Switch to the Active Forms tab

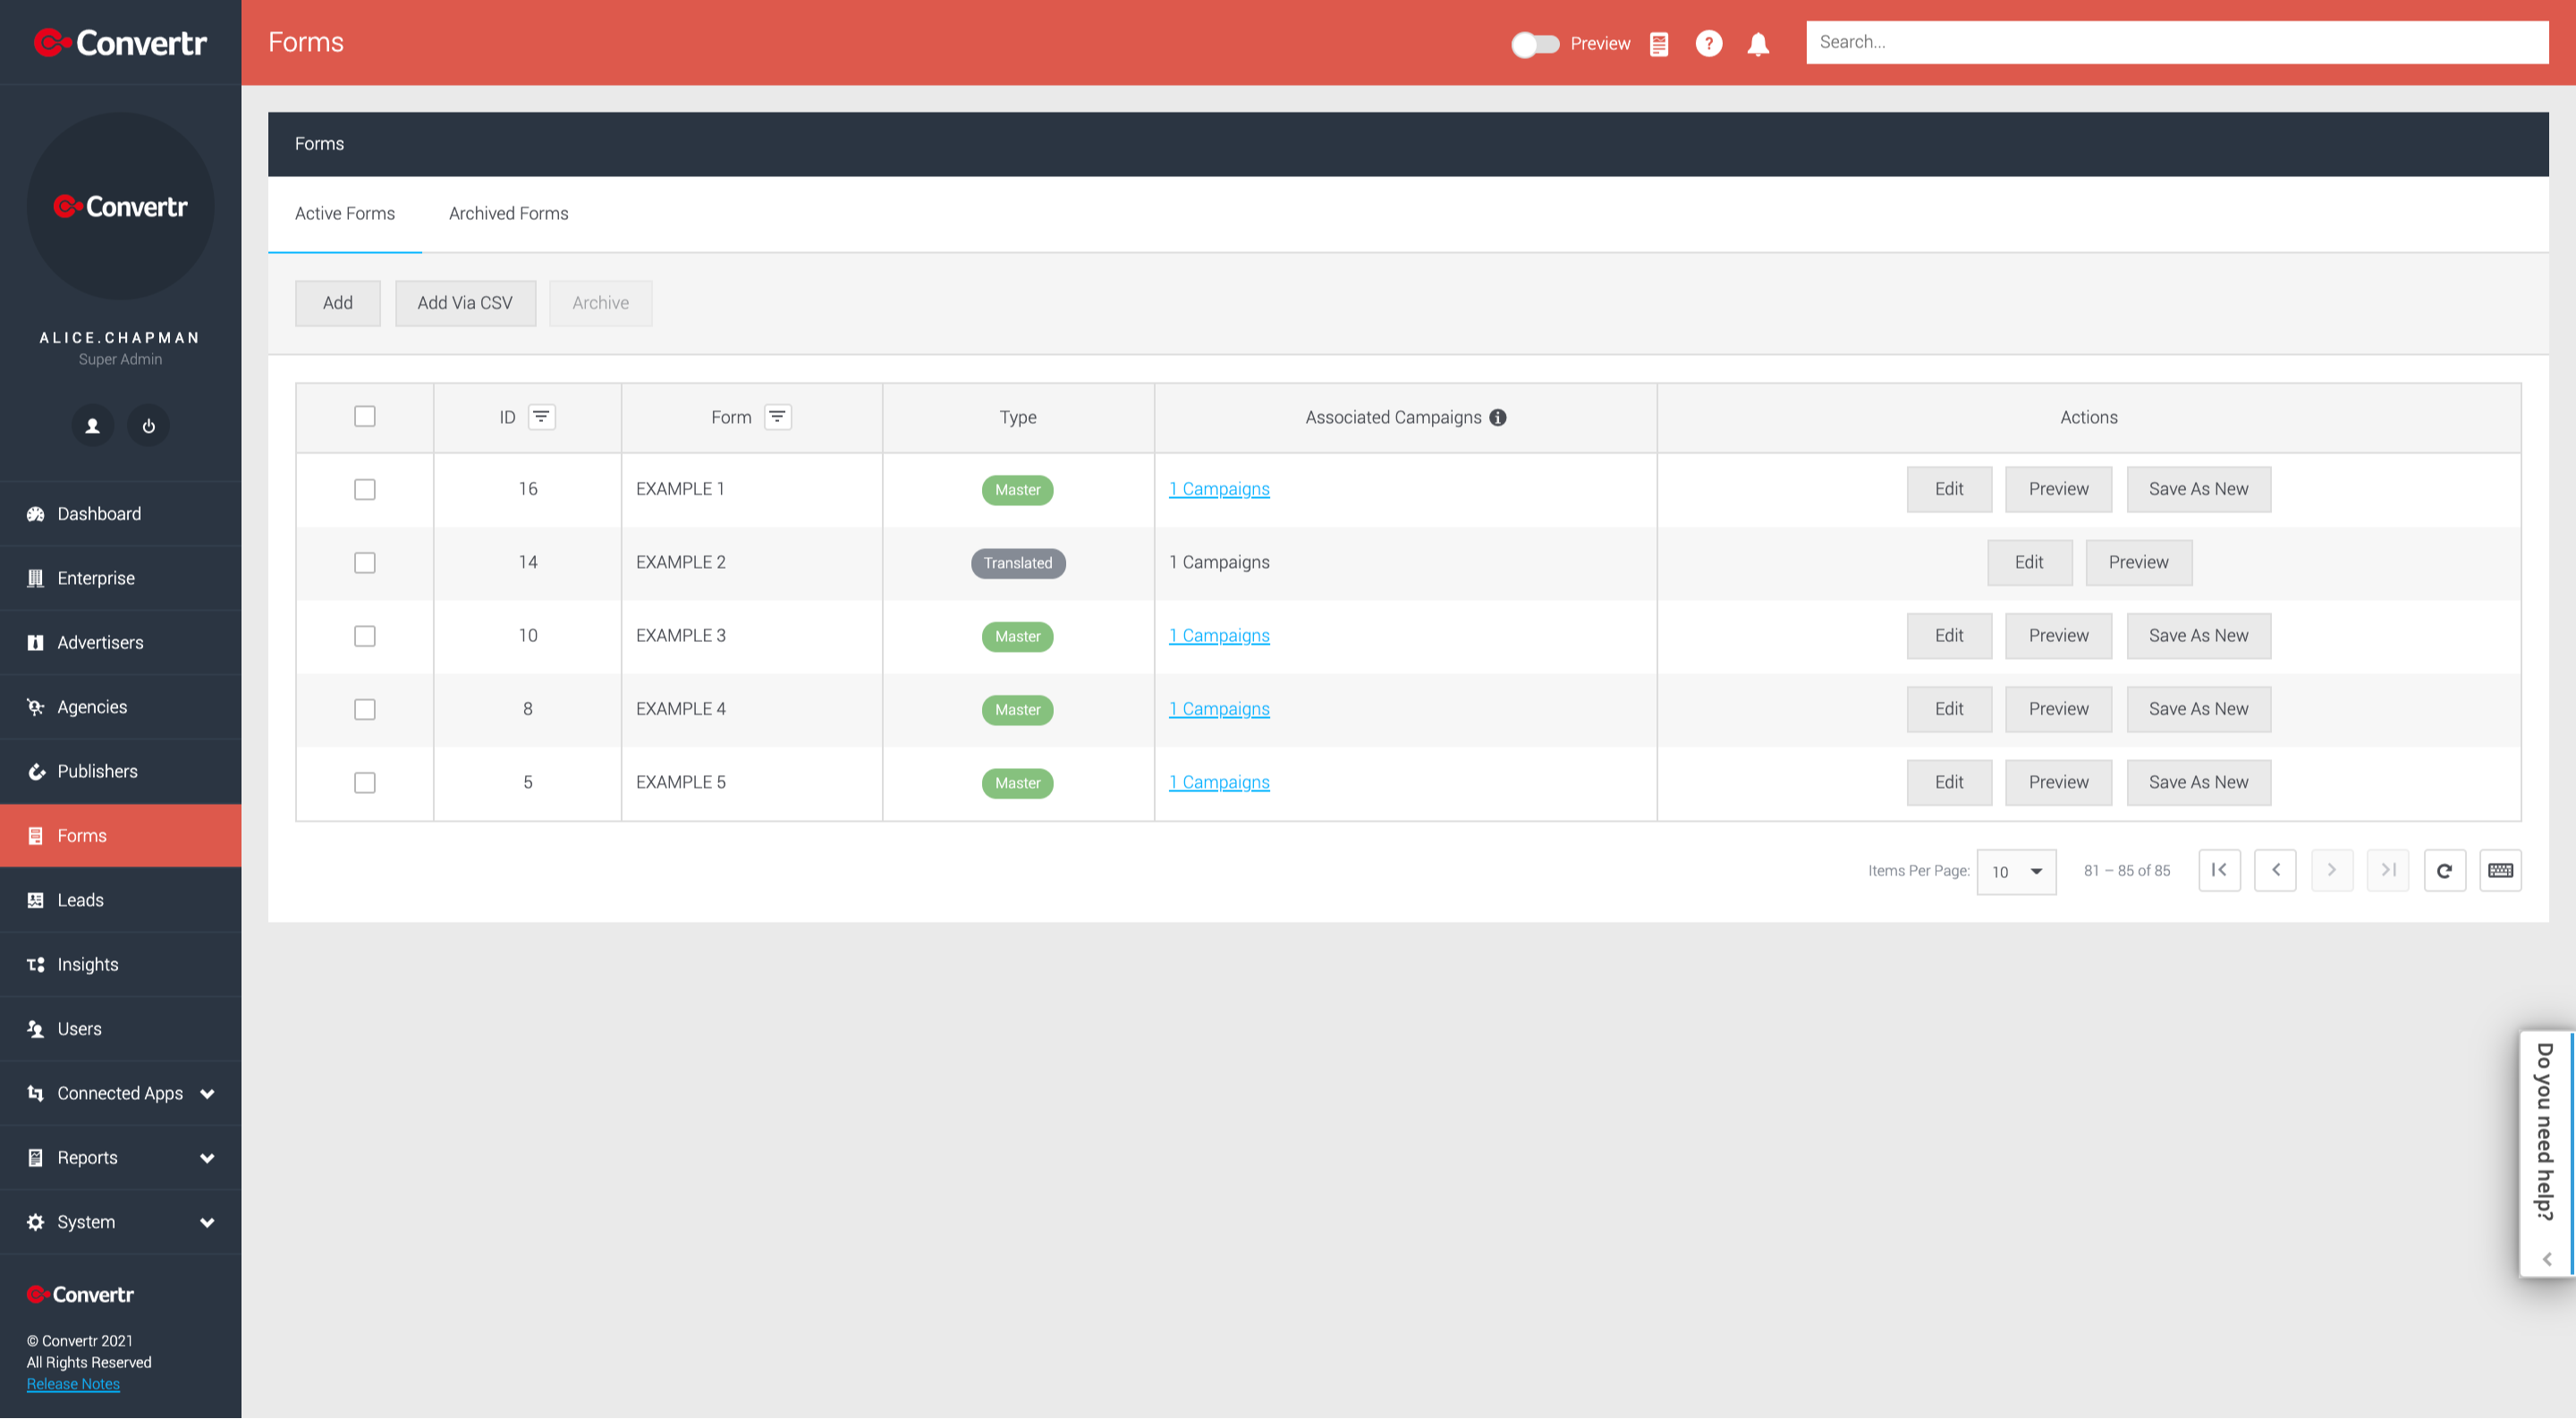point(345,214)
